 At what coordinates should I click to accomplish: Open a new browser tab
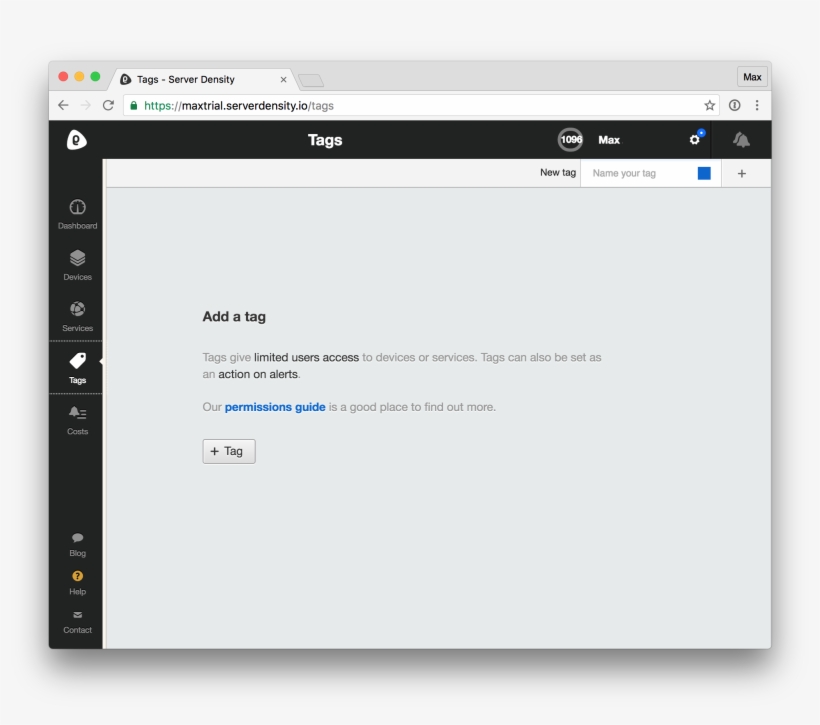pyautogui.click(x=310, y=79)
